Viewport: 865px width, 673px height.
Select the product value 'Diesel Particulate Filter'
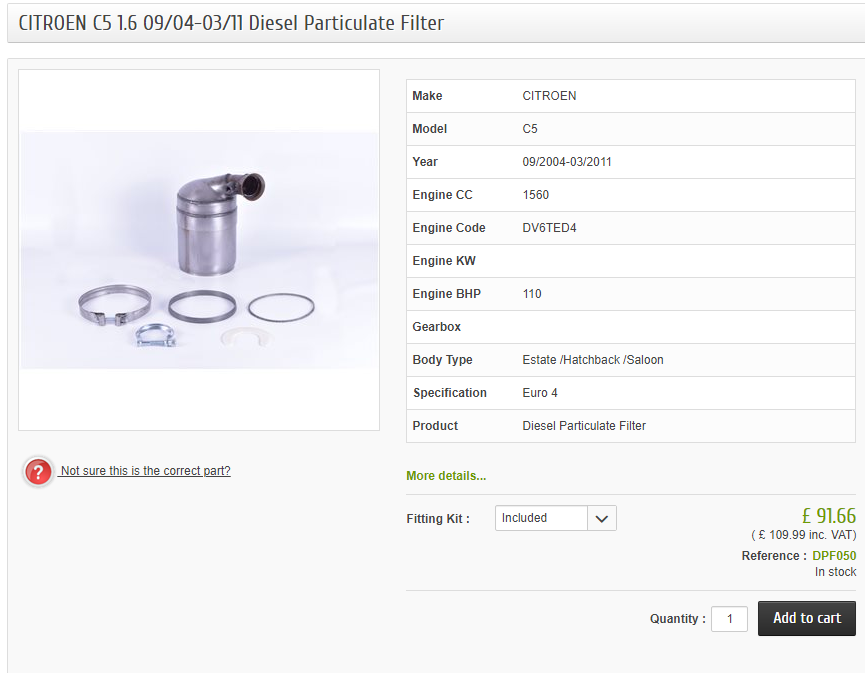(584, 426)
